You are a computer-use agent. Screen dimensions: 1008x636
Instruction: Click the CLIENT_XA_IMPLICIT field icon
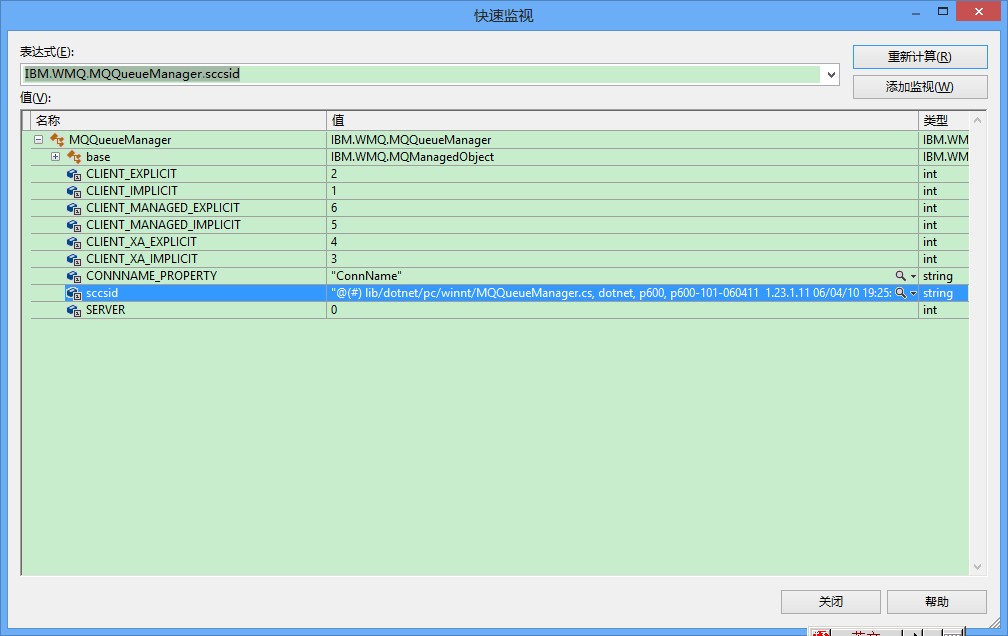(74, 259)
